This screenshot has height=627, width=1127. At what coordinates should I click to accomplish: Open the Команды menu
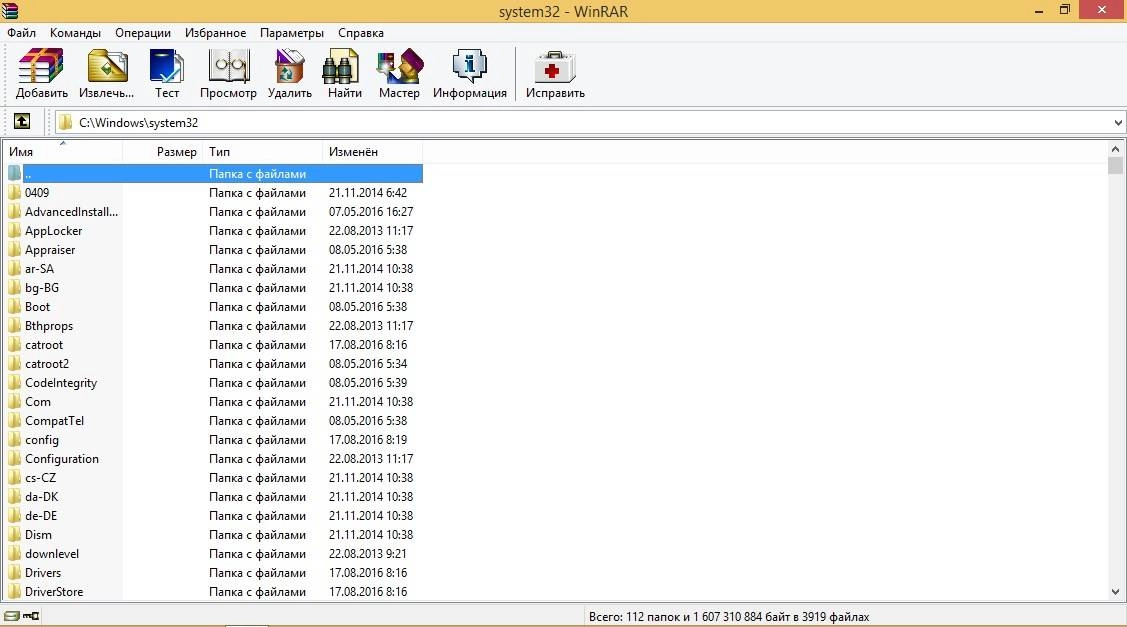(75, 33)
